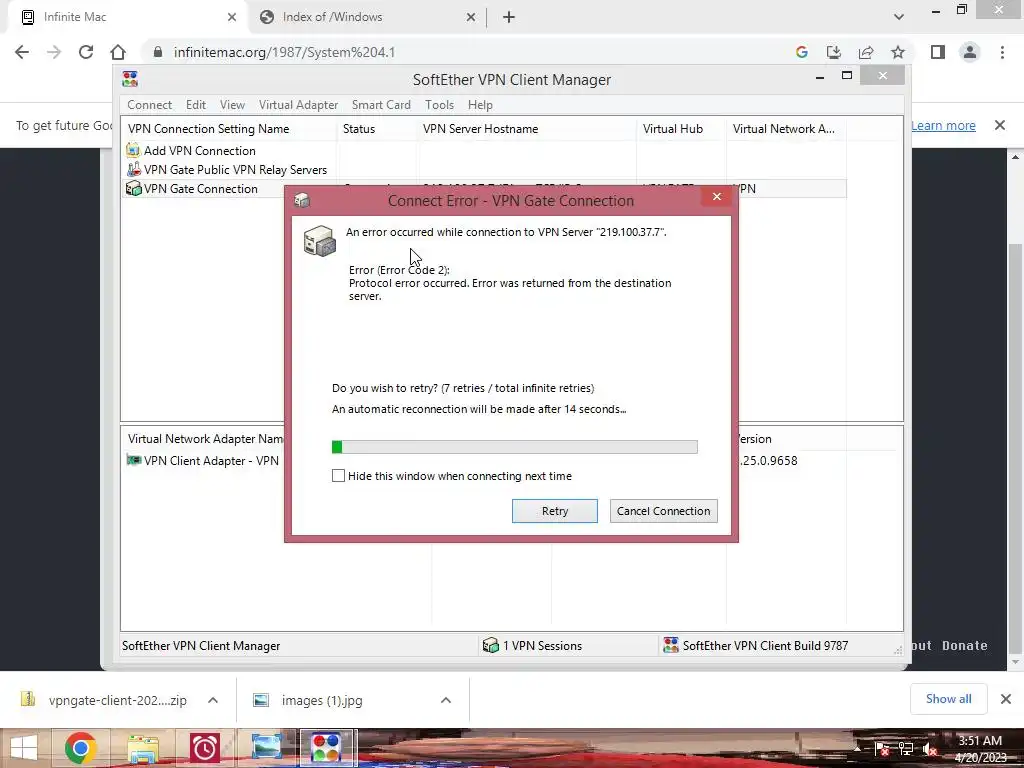Select VPN Gate Public VPN Relay Servers icon
Viewport: 1024px width, 768px height.
[x=133, y=169]
